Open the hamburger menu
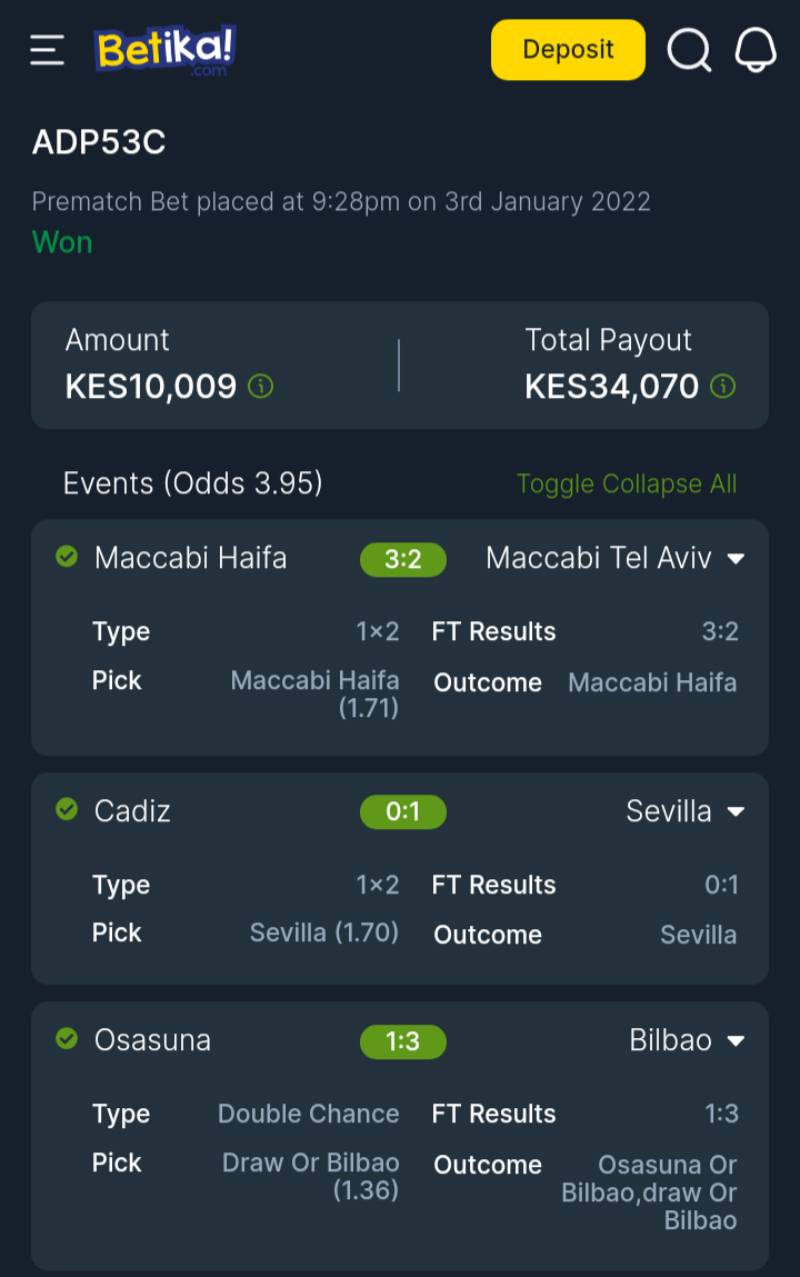 (x=47, y=50)
